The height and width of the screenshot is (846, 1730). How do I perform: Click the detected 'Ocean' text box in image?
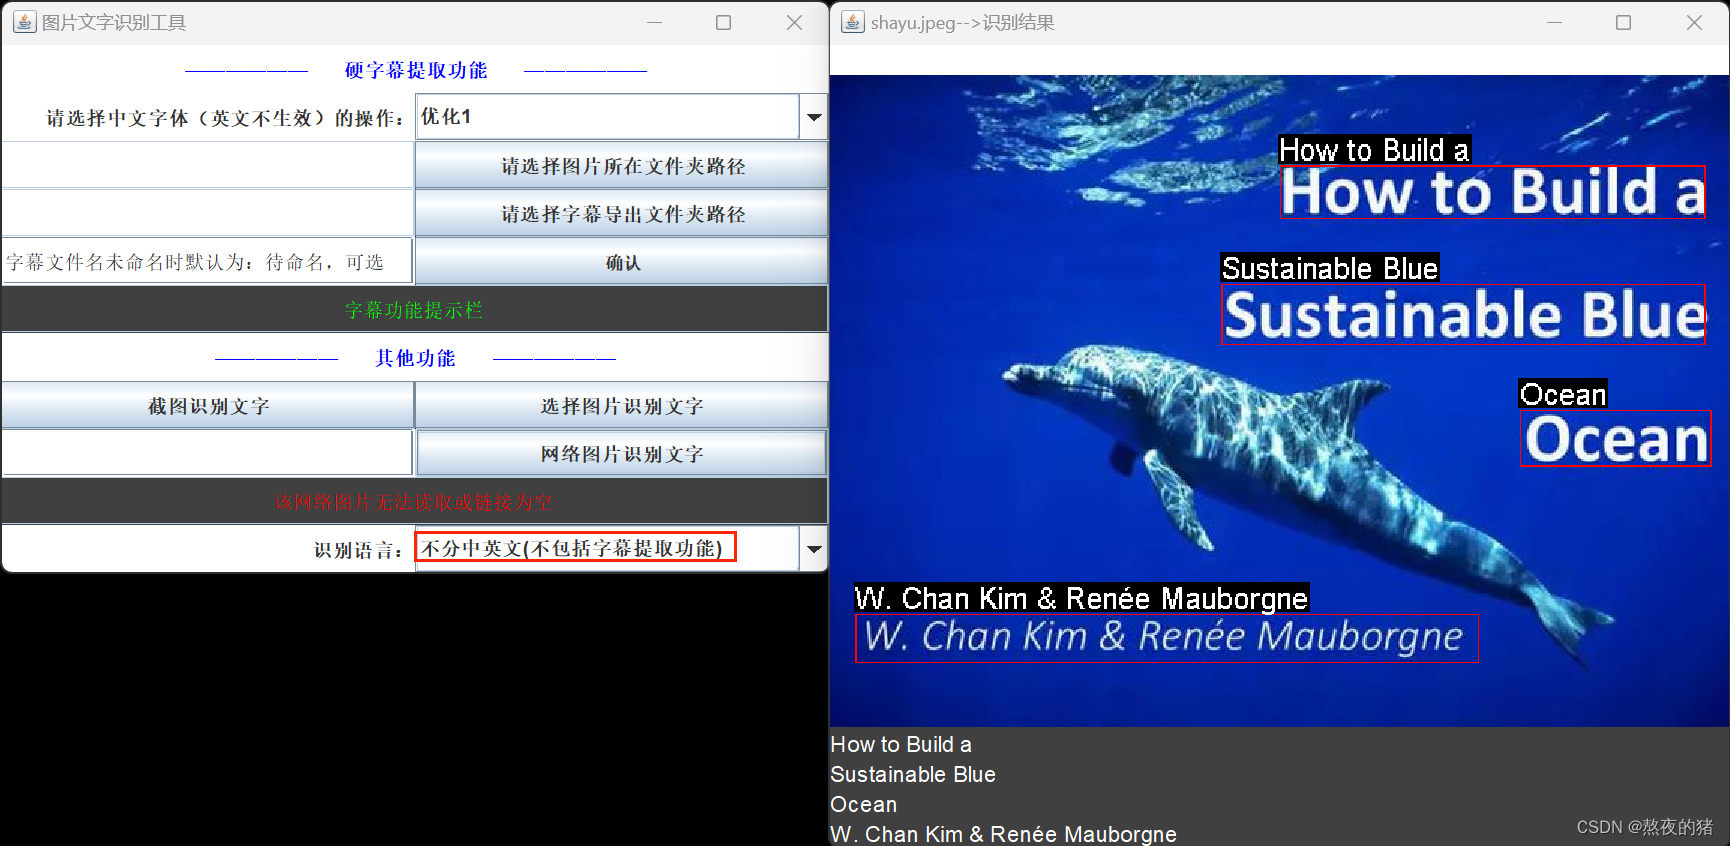click(1615, 438)
